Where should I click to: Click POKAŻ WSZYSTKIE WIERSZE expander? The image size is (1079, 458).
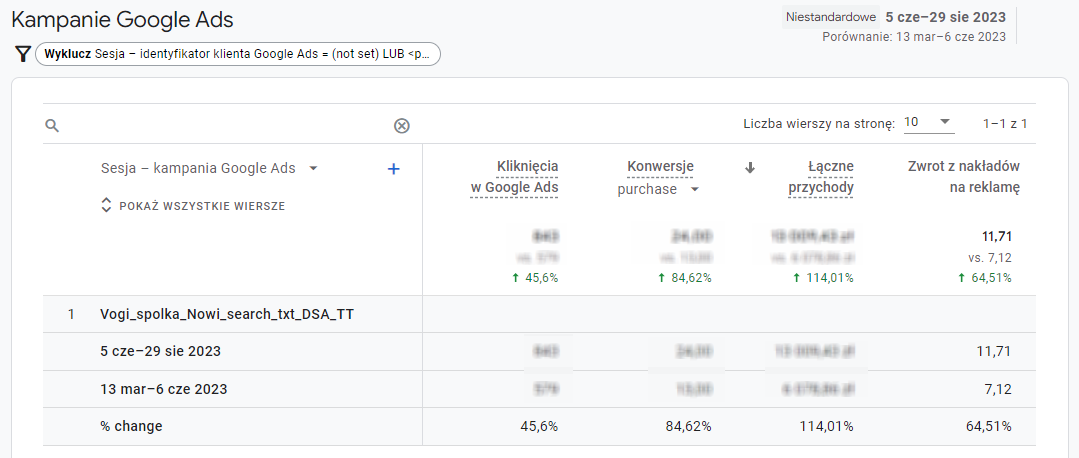[193, 206]
